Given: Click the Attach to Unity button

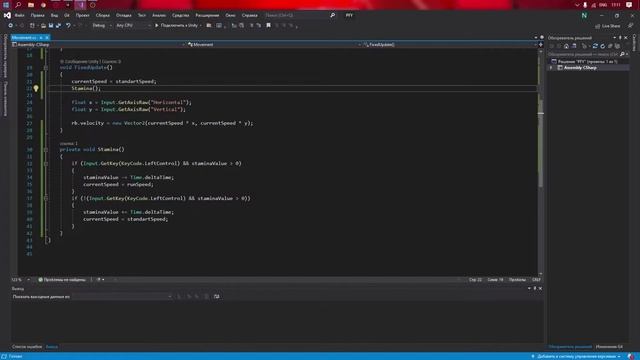Looking at the screenshot, I should click(x=178, y=25).
